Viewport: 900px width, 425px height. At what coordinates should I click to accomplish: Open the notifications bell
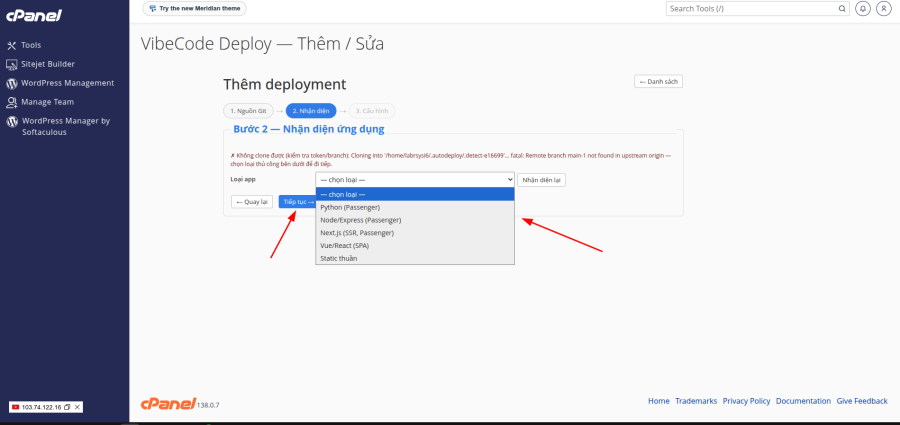point(862,9)
